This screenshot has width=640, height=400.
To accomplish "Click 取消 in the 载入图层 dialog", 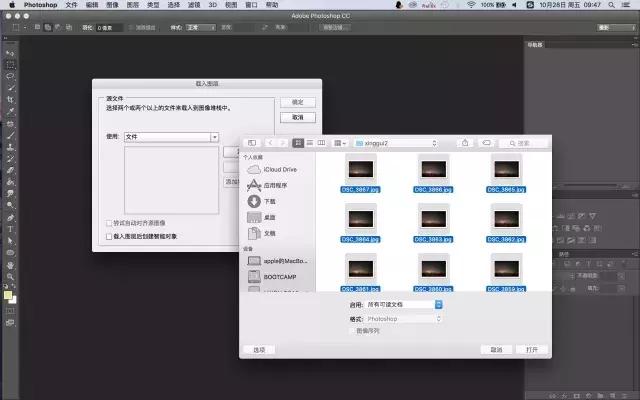I will (297, 117).
